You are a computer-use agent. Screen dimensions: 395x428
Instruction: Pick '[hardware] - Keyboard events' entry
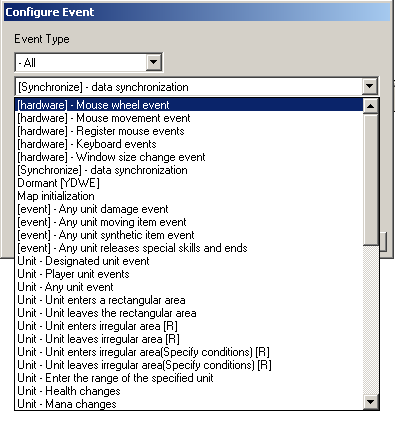pyautogui.click(x=189, y=144)
